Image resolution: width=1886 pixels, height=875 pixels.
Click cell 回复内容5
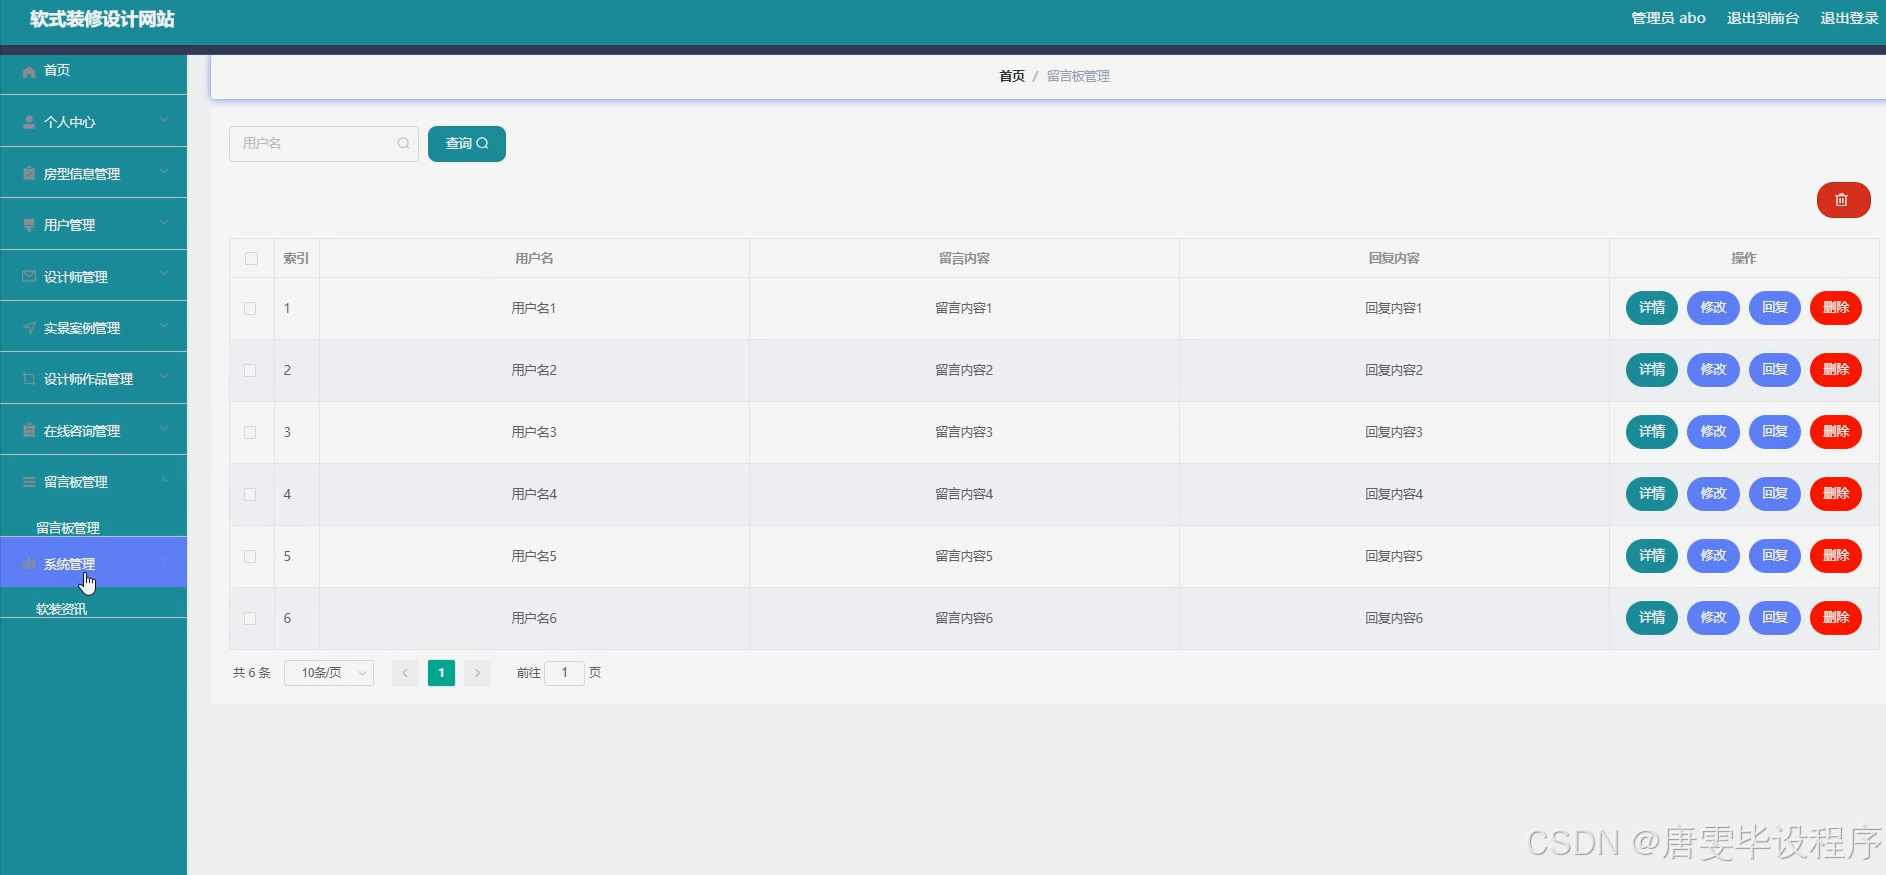coord(1394,556)
